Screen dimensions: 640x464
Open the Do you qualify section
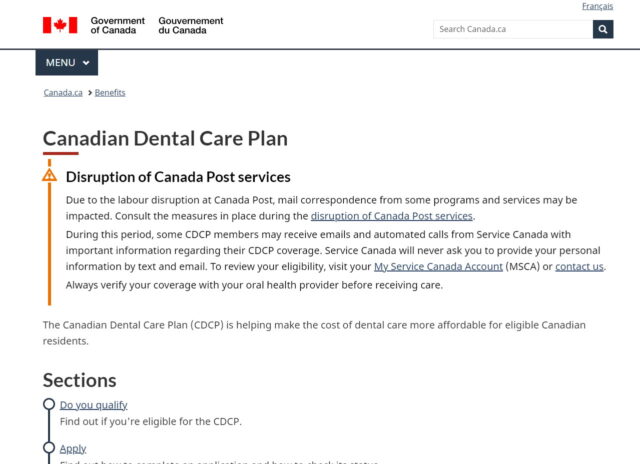tap(93, 405)
